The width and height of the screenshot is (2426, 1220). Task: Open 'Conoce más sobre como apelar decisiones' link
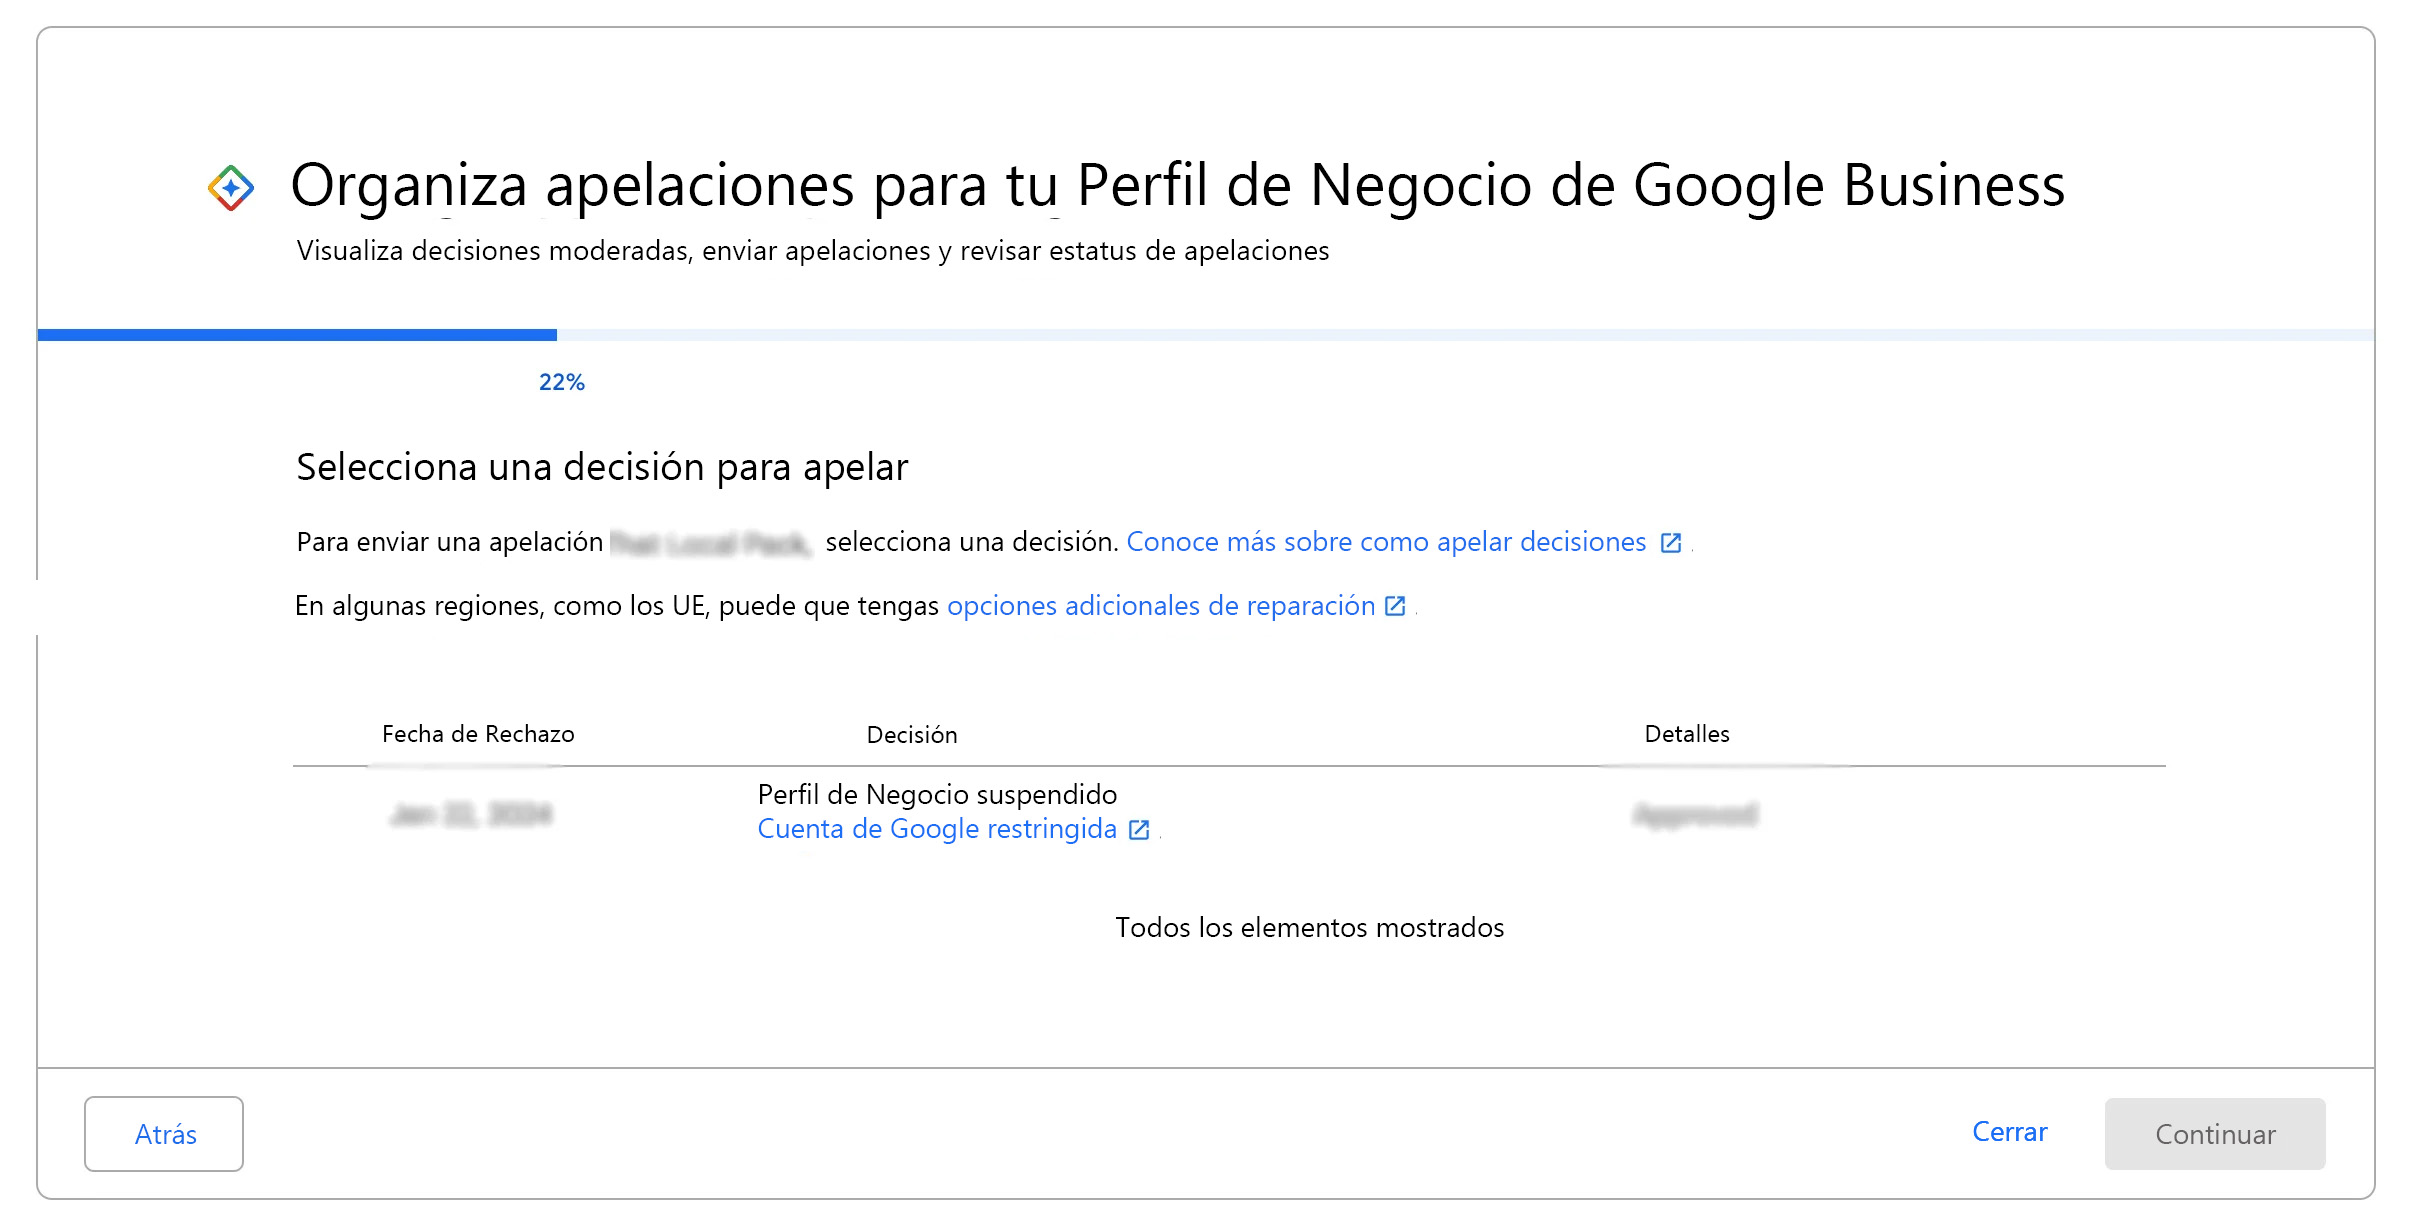point(1385,542)
